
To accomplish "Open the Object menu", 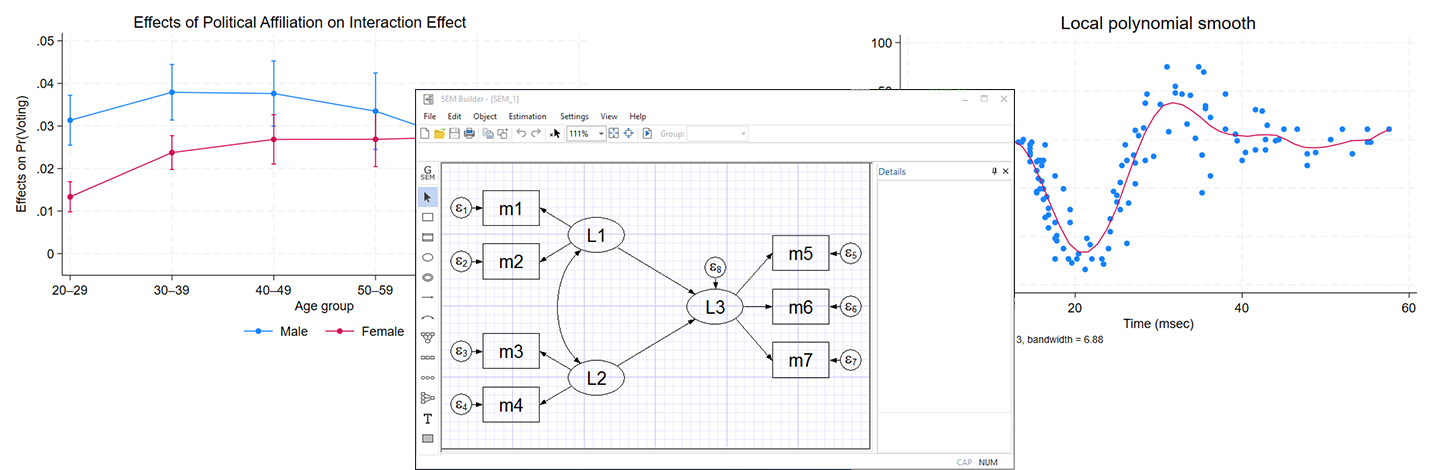I will click(484, 117).
